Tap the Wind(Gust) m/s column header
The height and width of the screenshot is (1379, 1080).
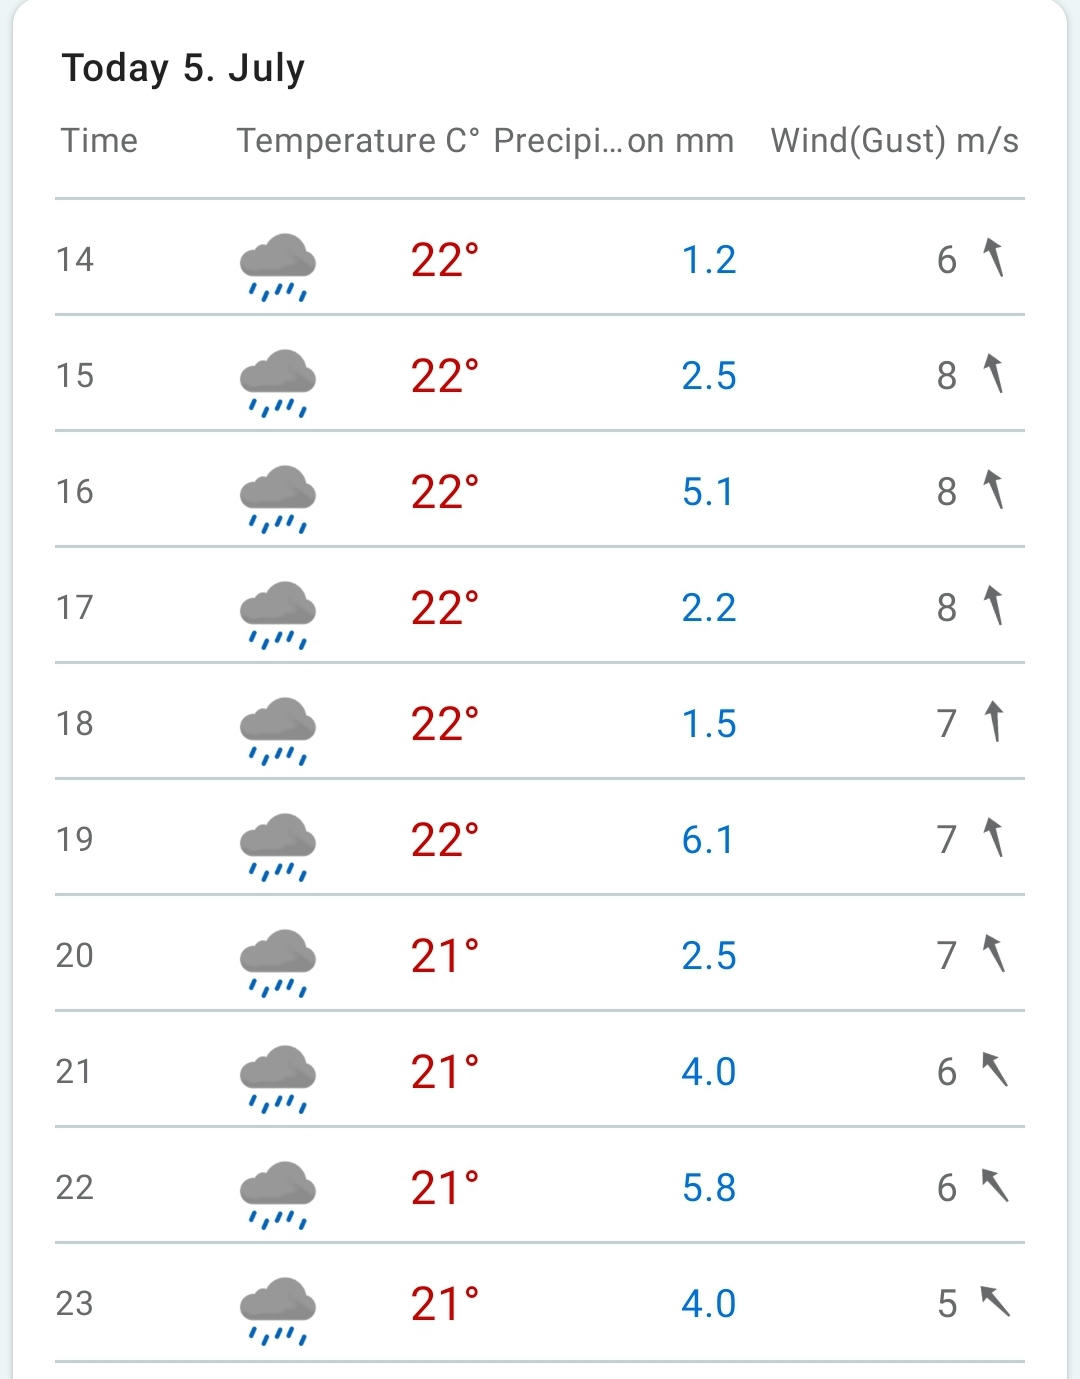pos(894,141)
